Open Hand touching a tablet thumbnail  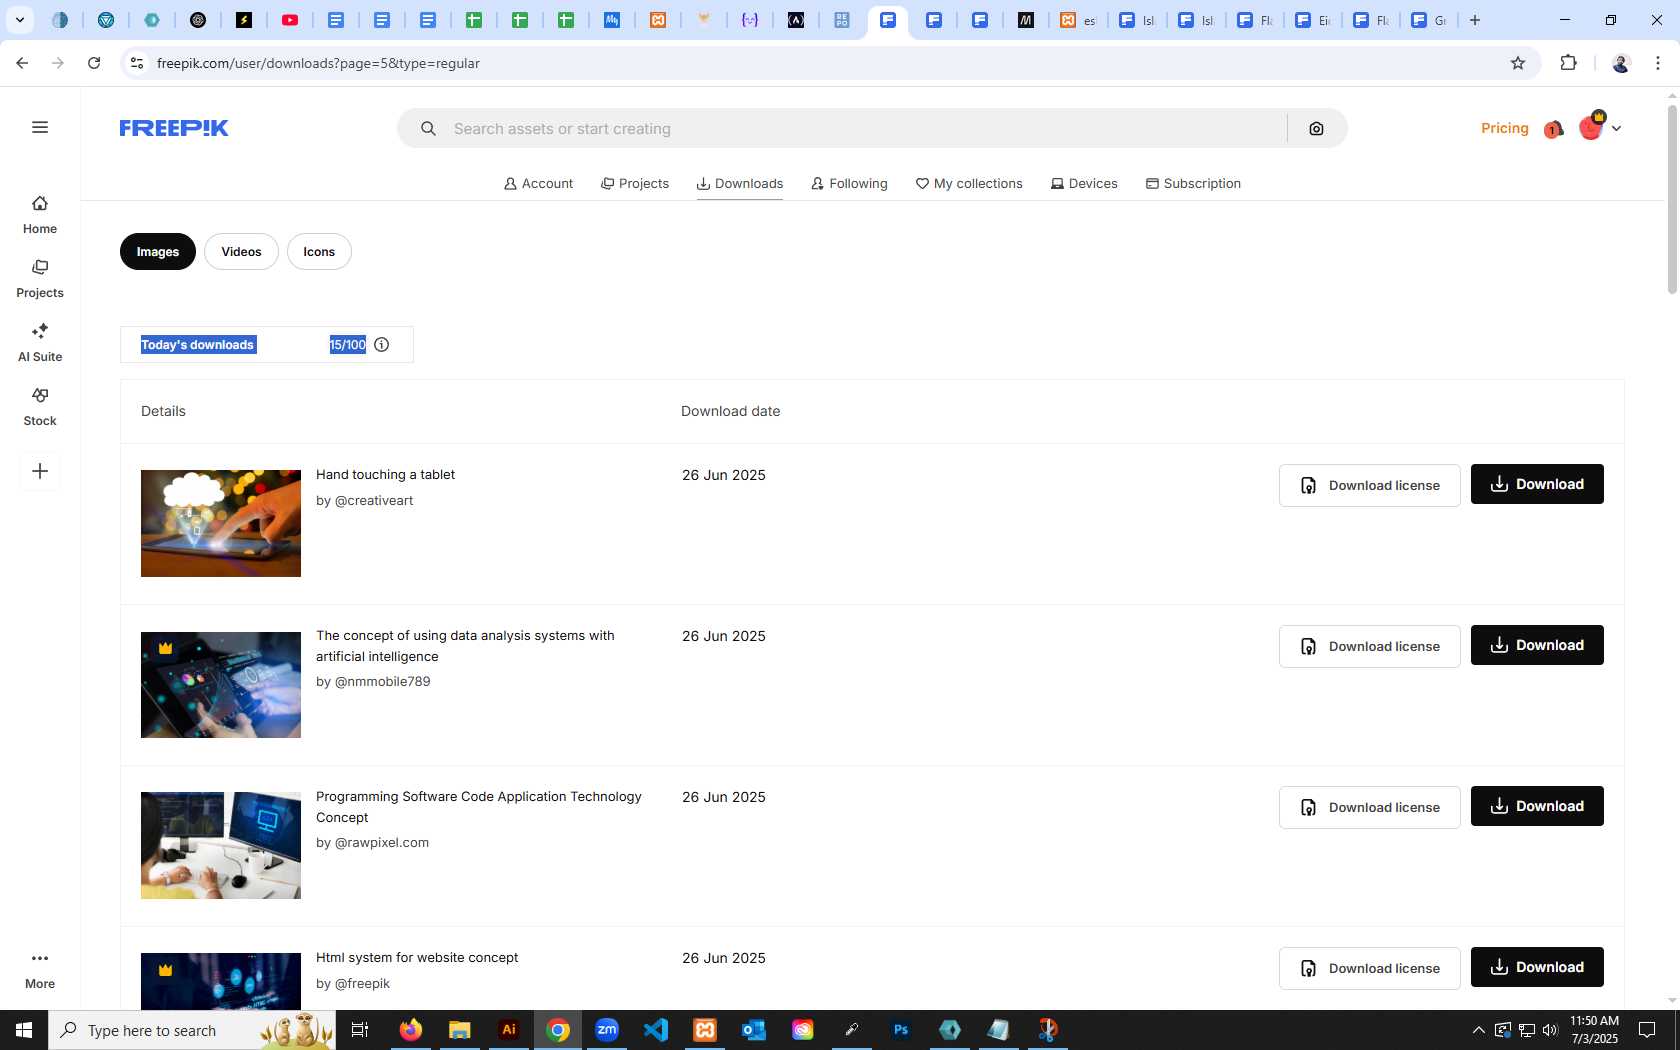(221, 523)
